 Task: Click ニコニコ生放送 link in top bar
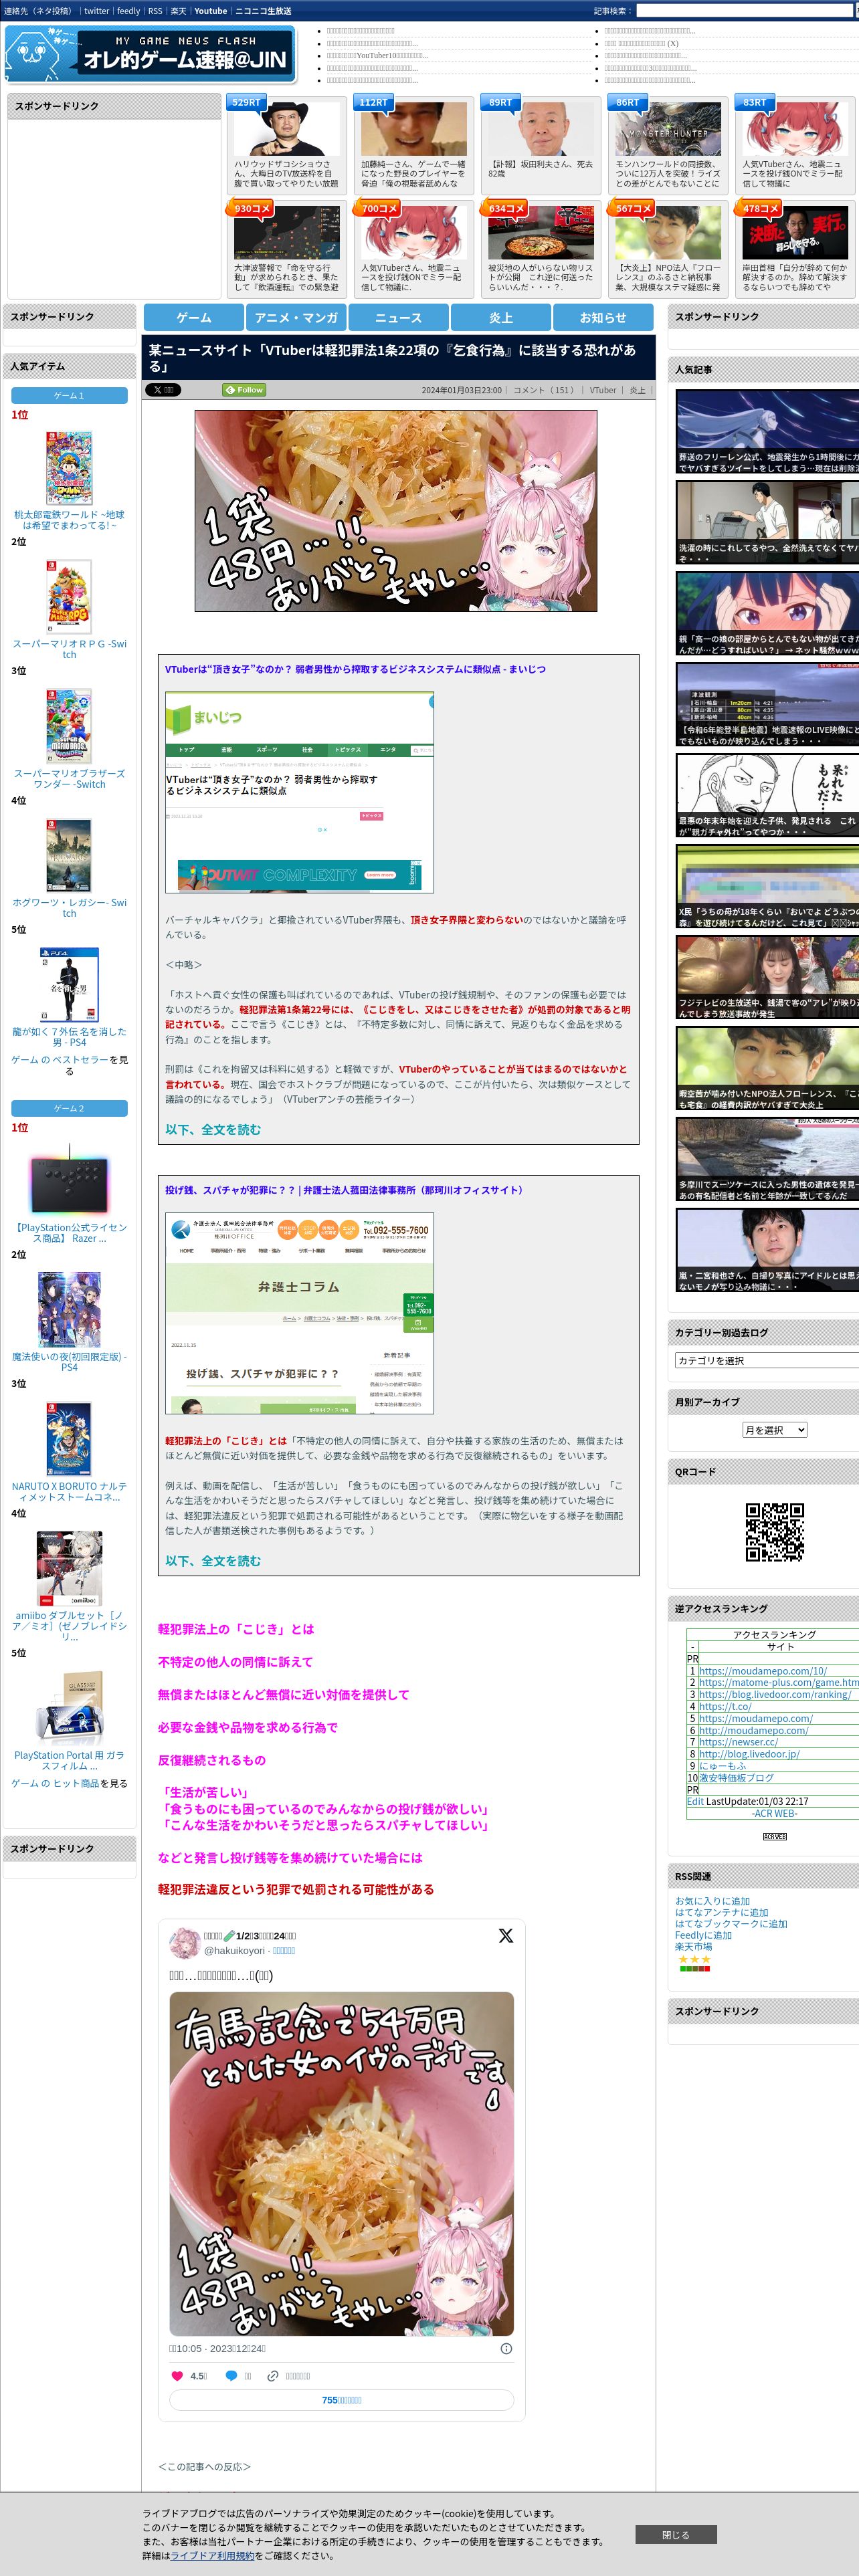coord(263,11)
